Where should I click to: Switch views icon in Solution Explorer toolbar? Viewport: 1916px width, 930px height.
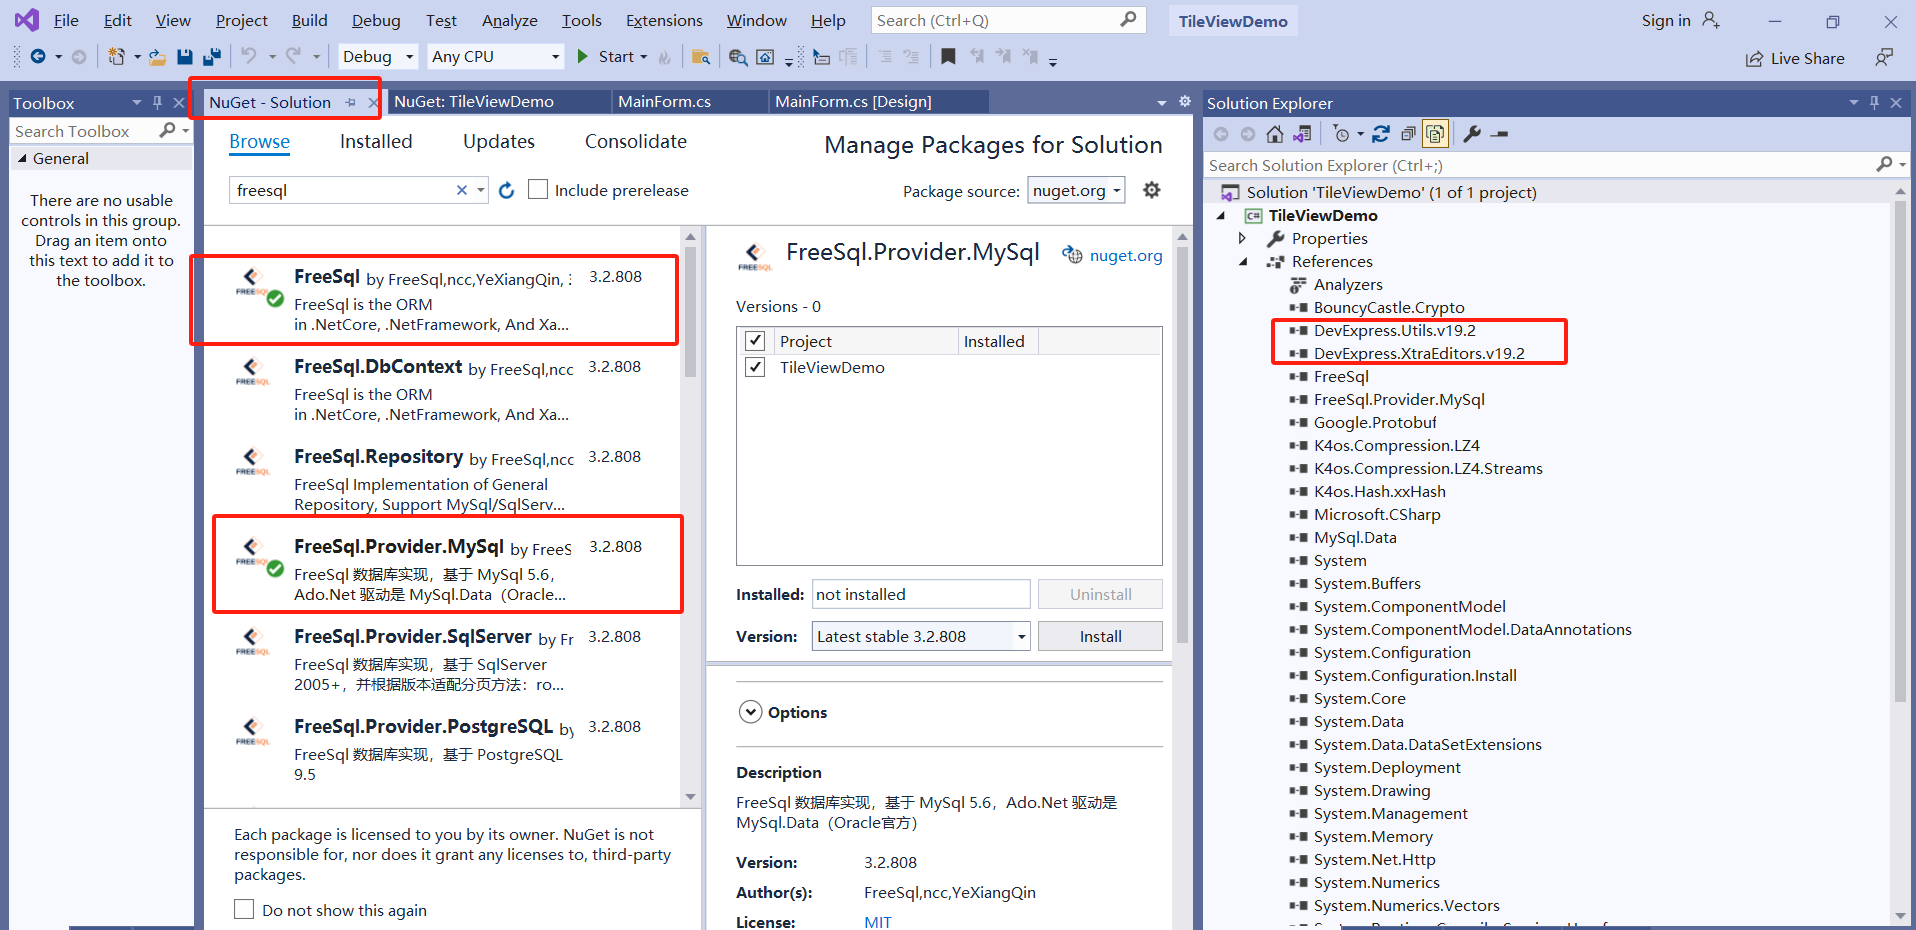[x=1301, y=134]
